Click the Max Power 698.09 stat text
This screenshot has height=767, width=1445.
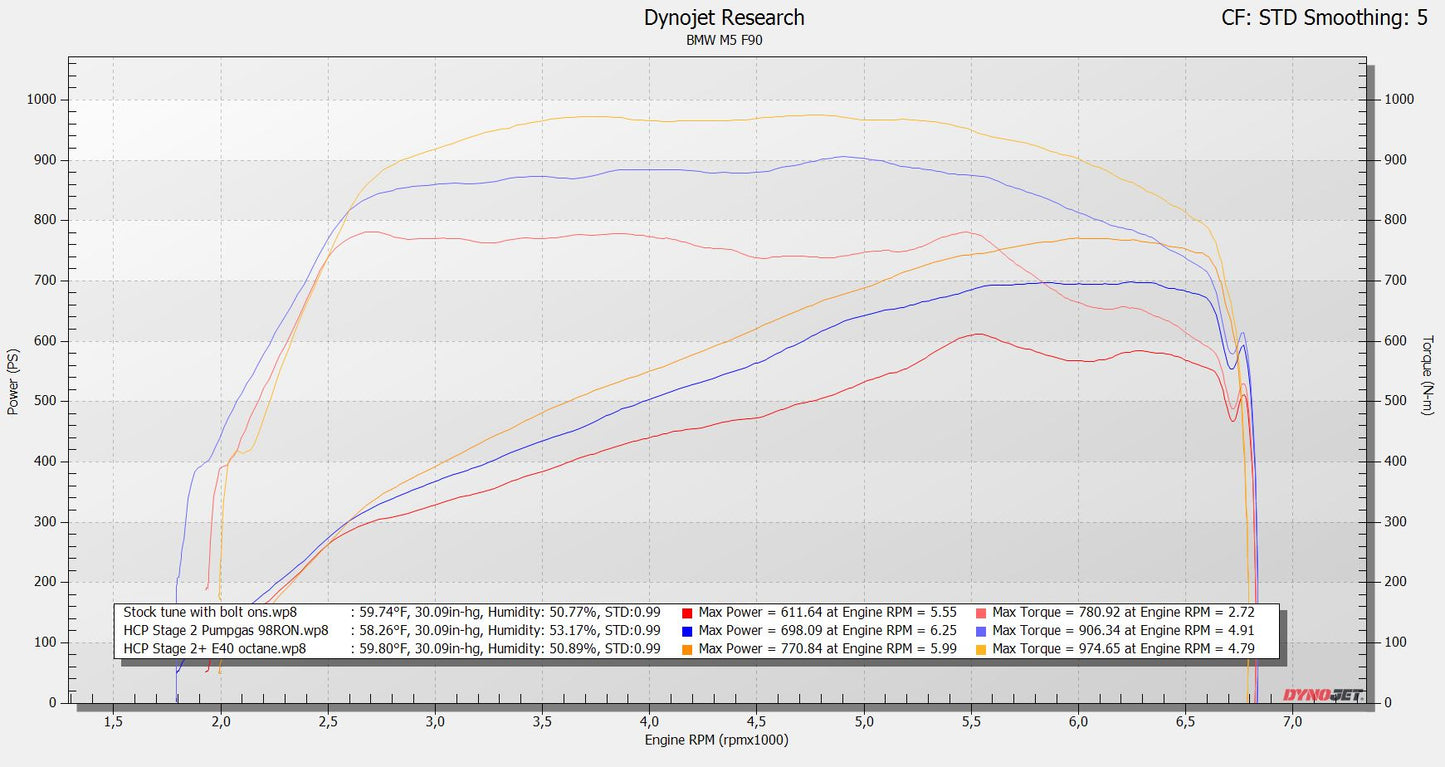click(x=830, y=630)
